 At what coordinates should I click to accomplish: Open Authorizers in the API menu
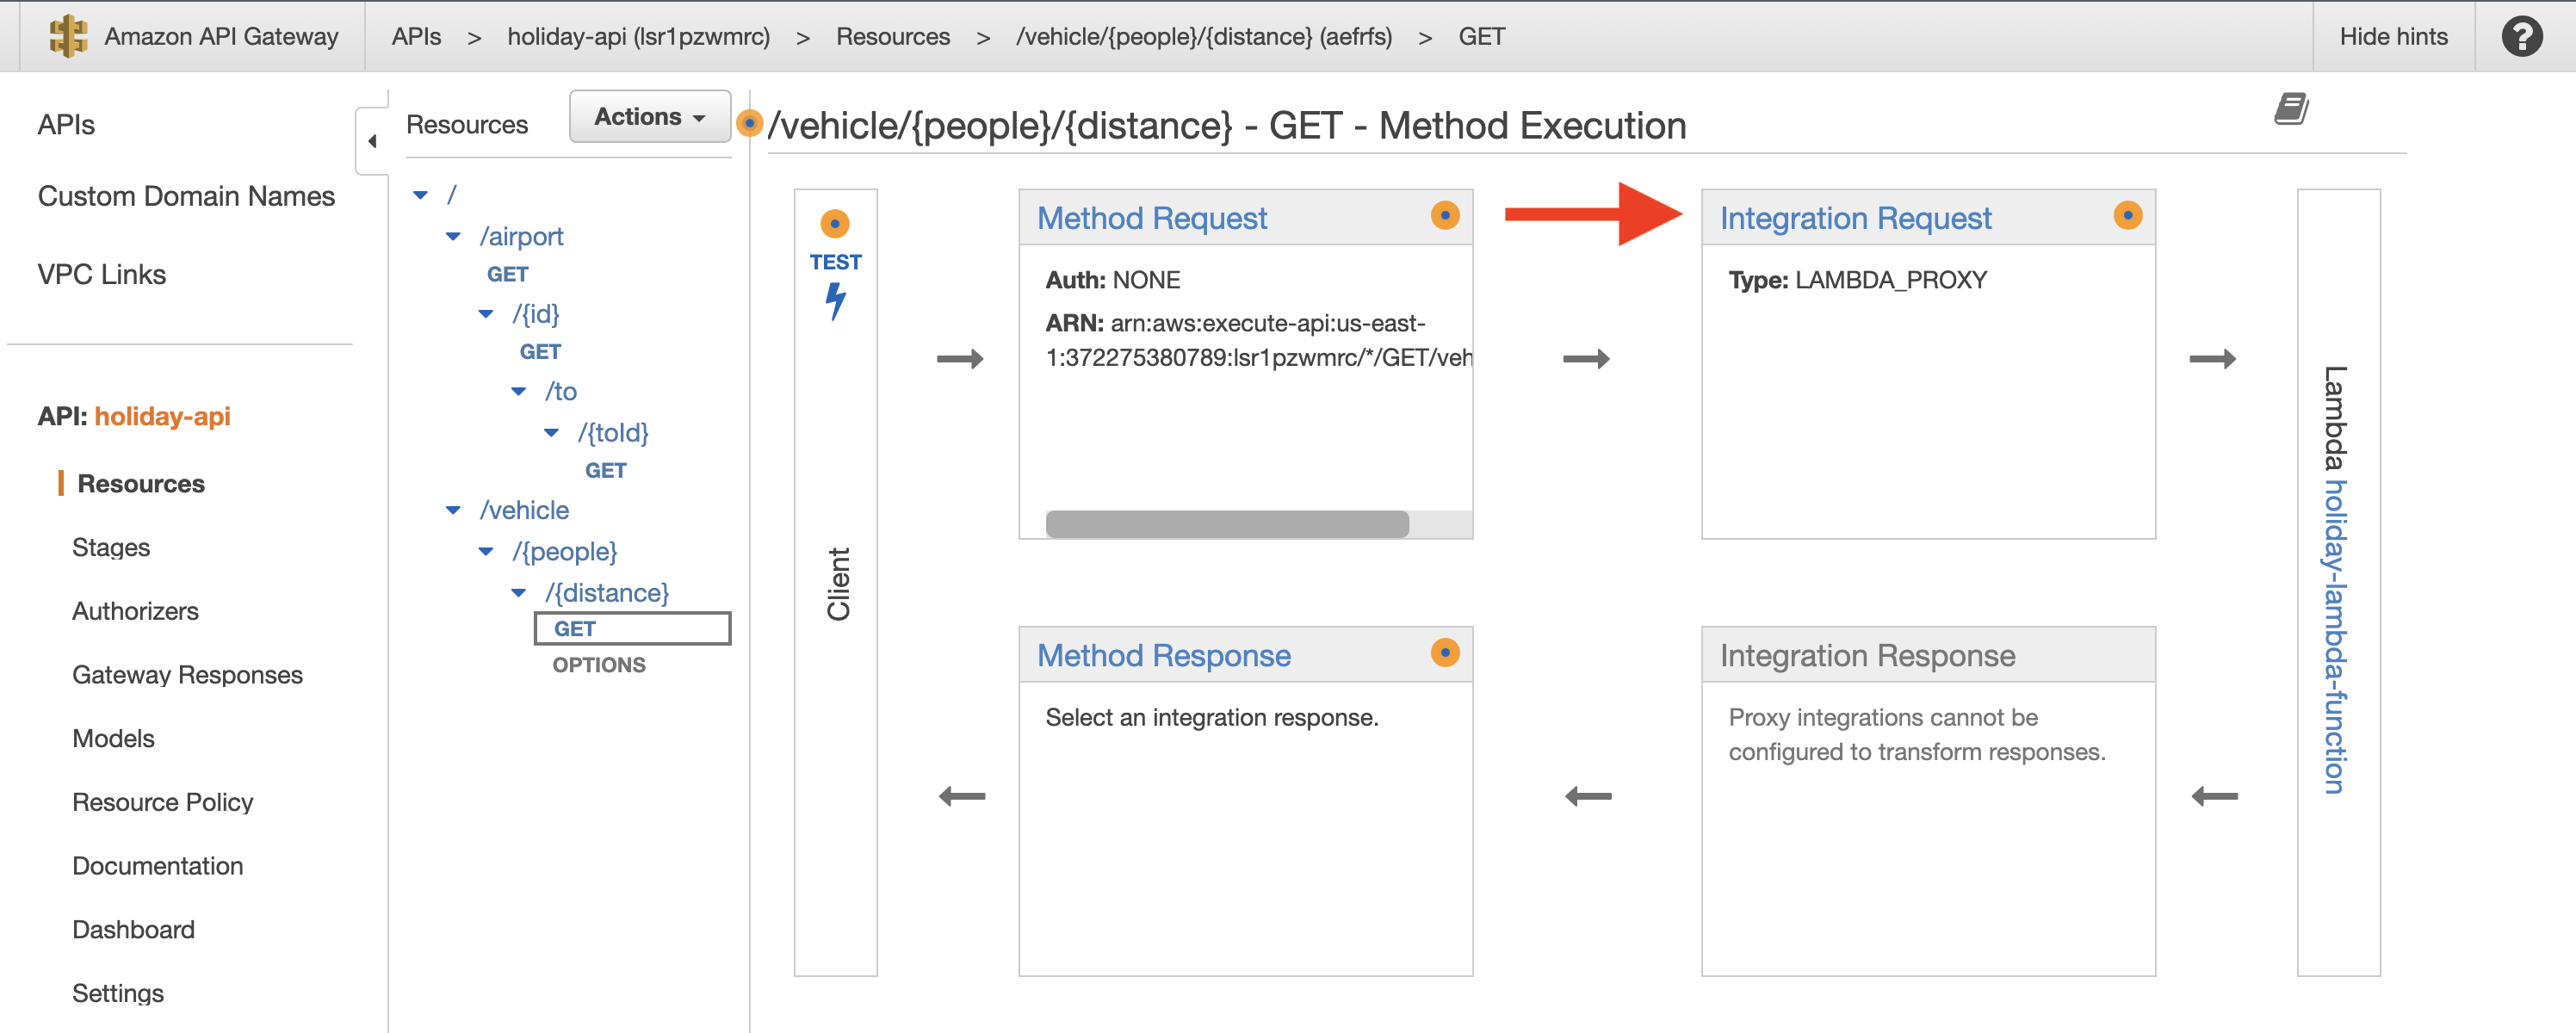tap(135, 611)
